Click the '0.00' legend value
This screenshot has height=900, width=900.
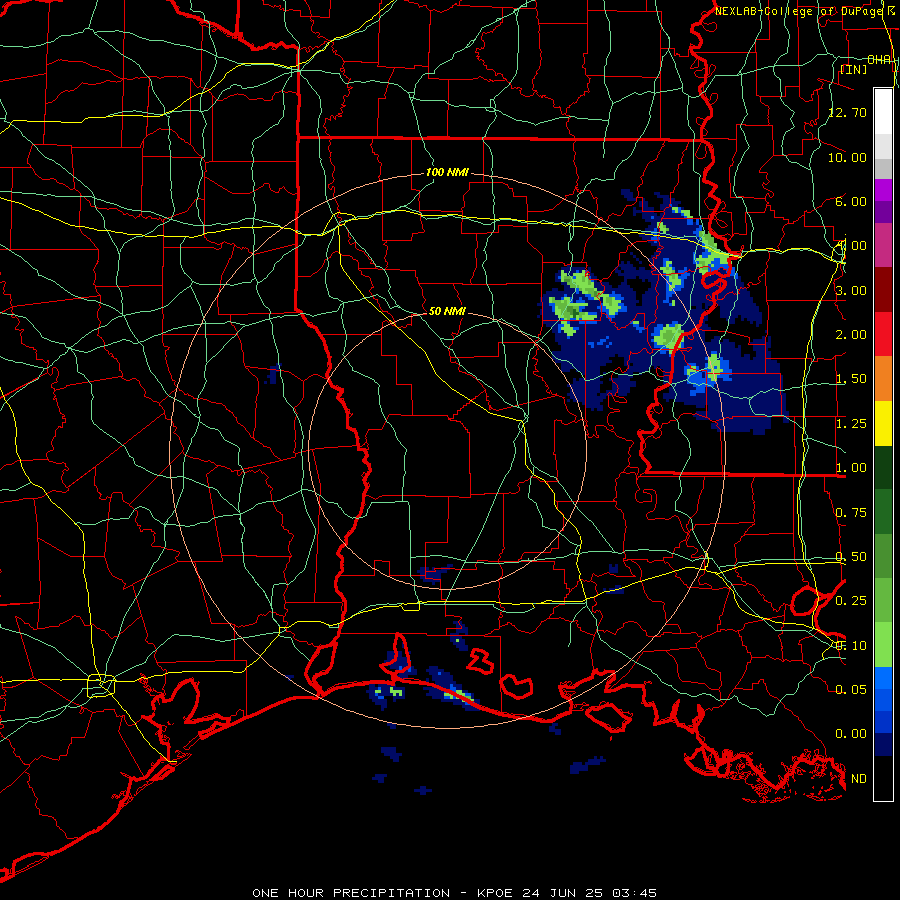(851, 734)
